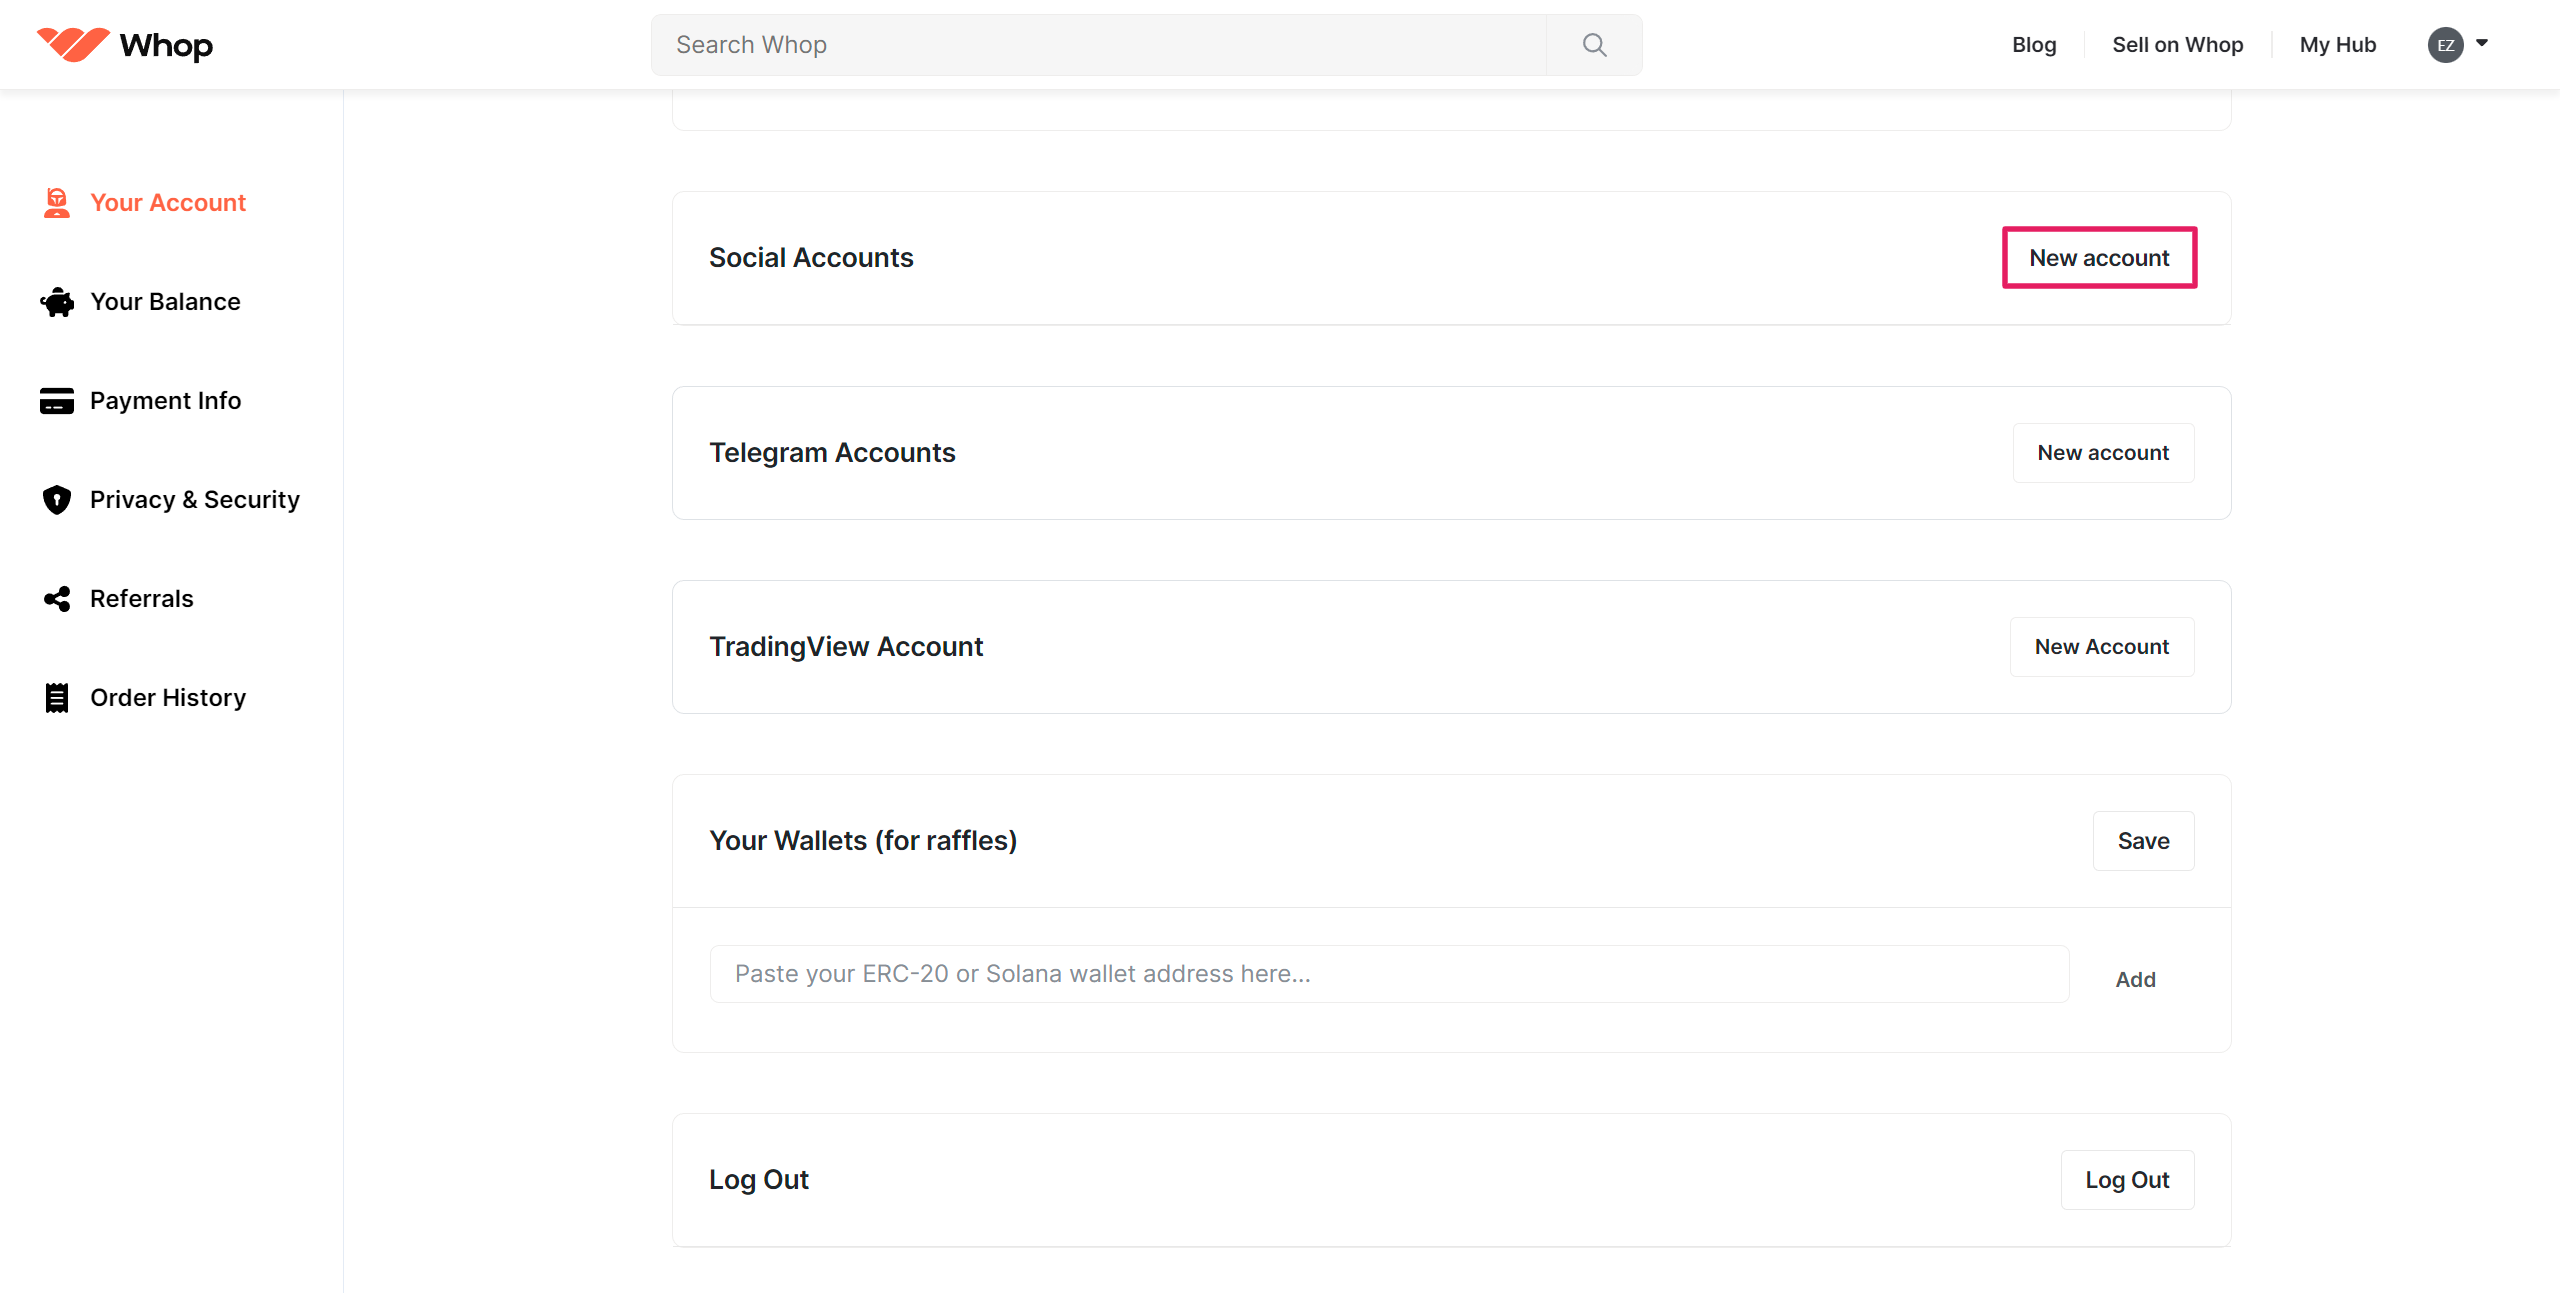Go to My Hub
This screenshot has height=1293, width=2560.
click(x=2337, y=45)
